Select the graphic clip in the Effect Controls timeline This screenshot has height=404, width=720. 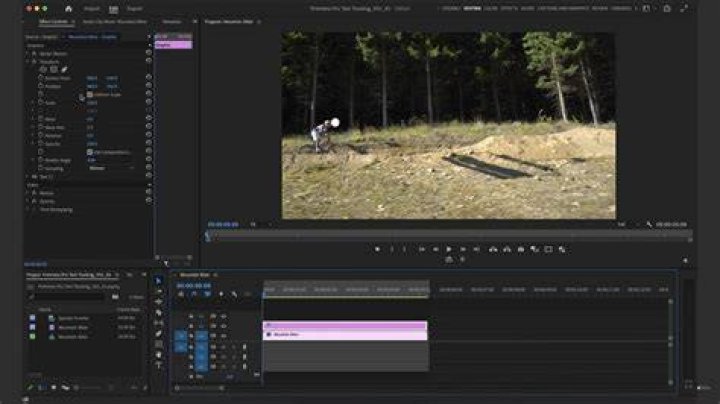[x=173, y=45]
